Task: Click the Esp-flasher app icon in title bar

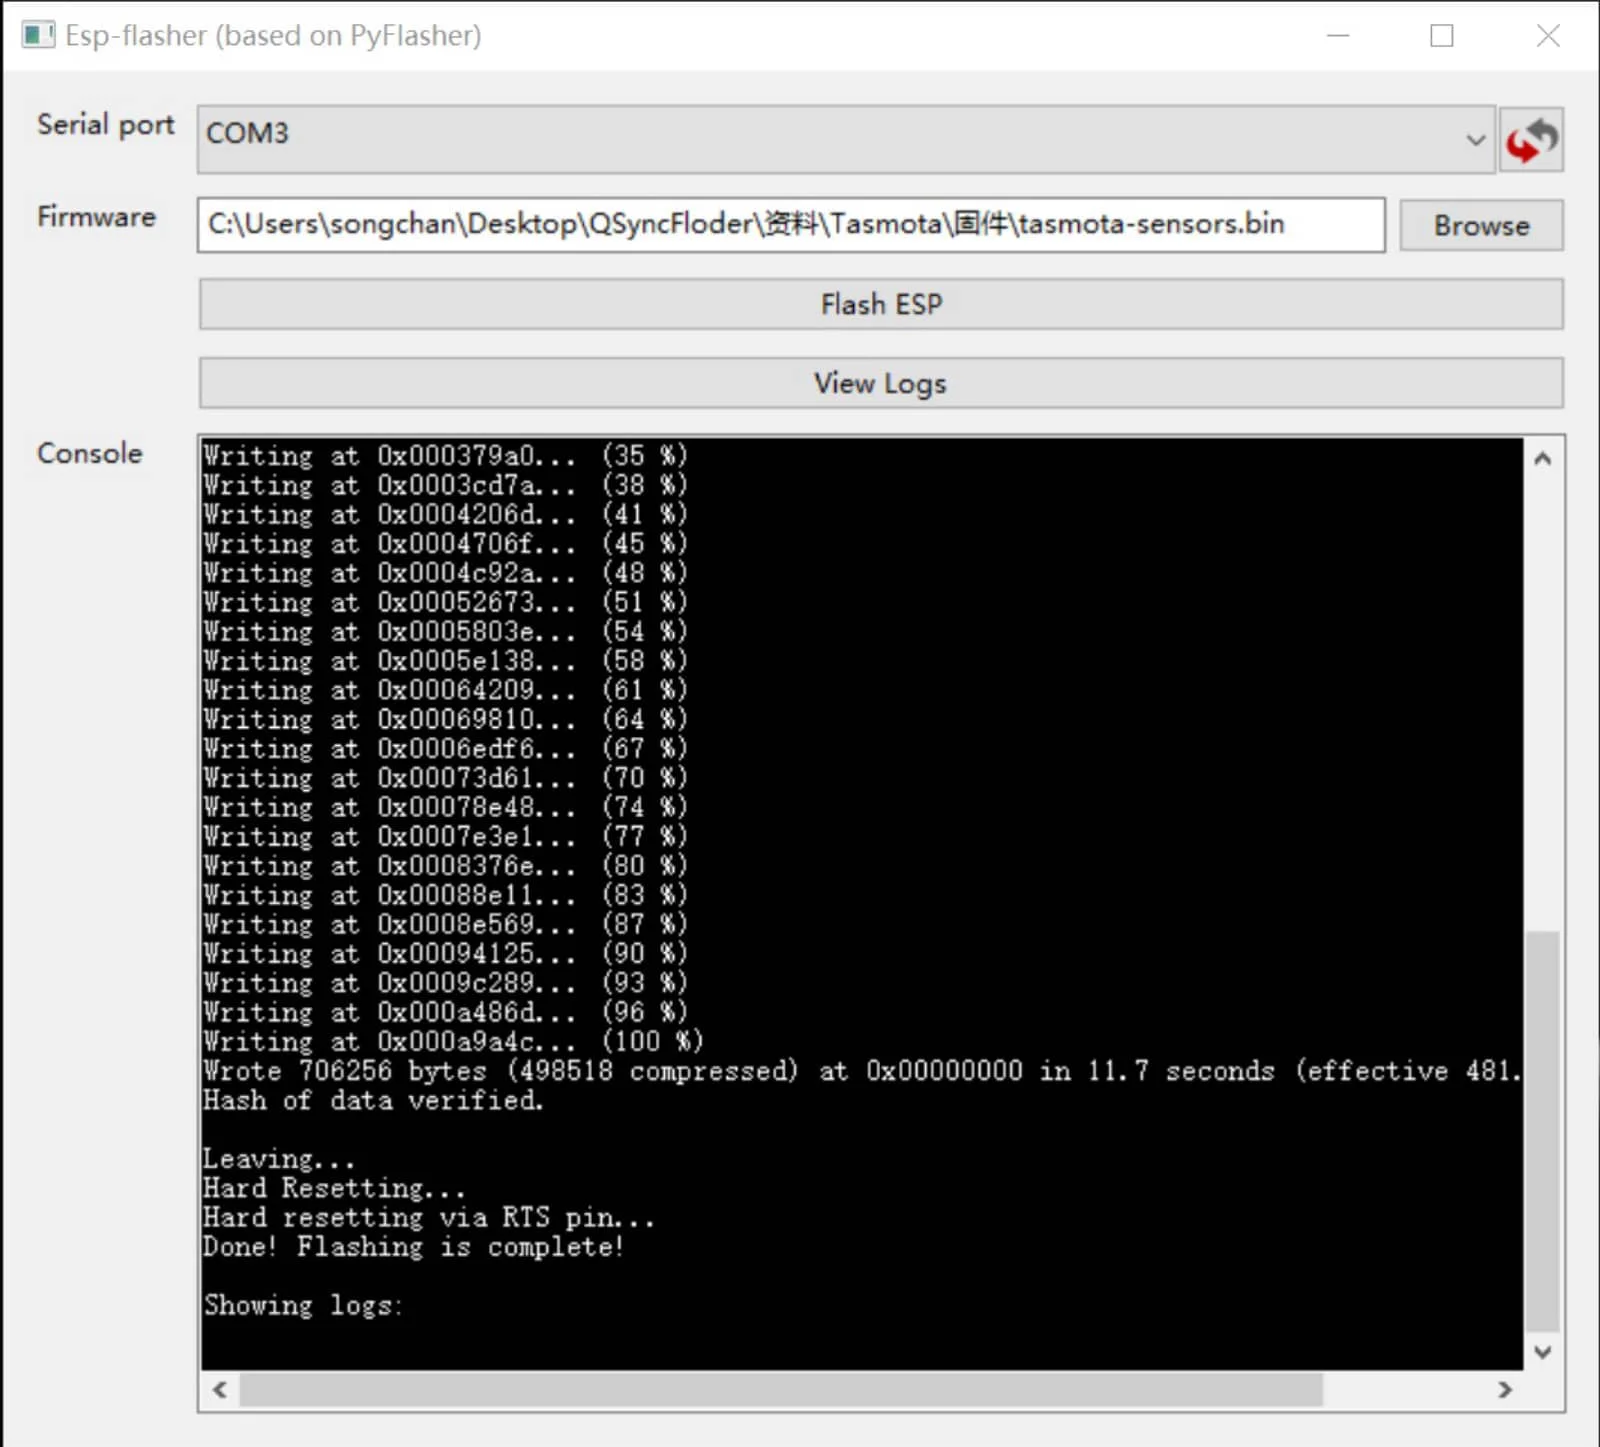Action: (38, 36)
